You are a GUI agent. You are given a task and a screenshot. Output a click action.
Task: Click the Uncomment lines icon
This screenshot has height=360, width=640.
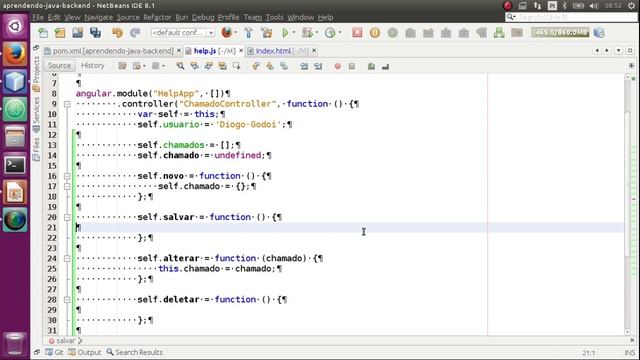coord(385,66)
